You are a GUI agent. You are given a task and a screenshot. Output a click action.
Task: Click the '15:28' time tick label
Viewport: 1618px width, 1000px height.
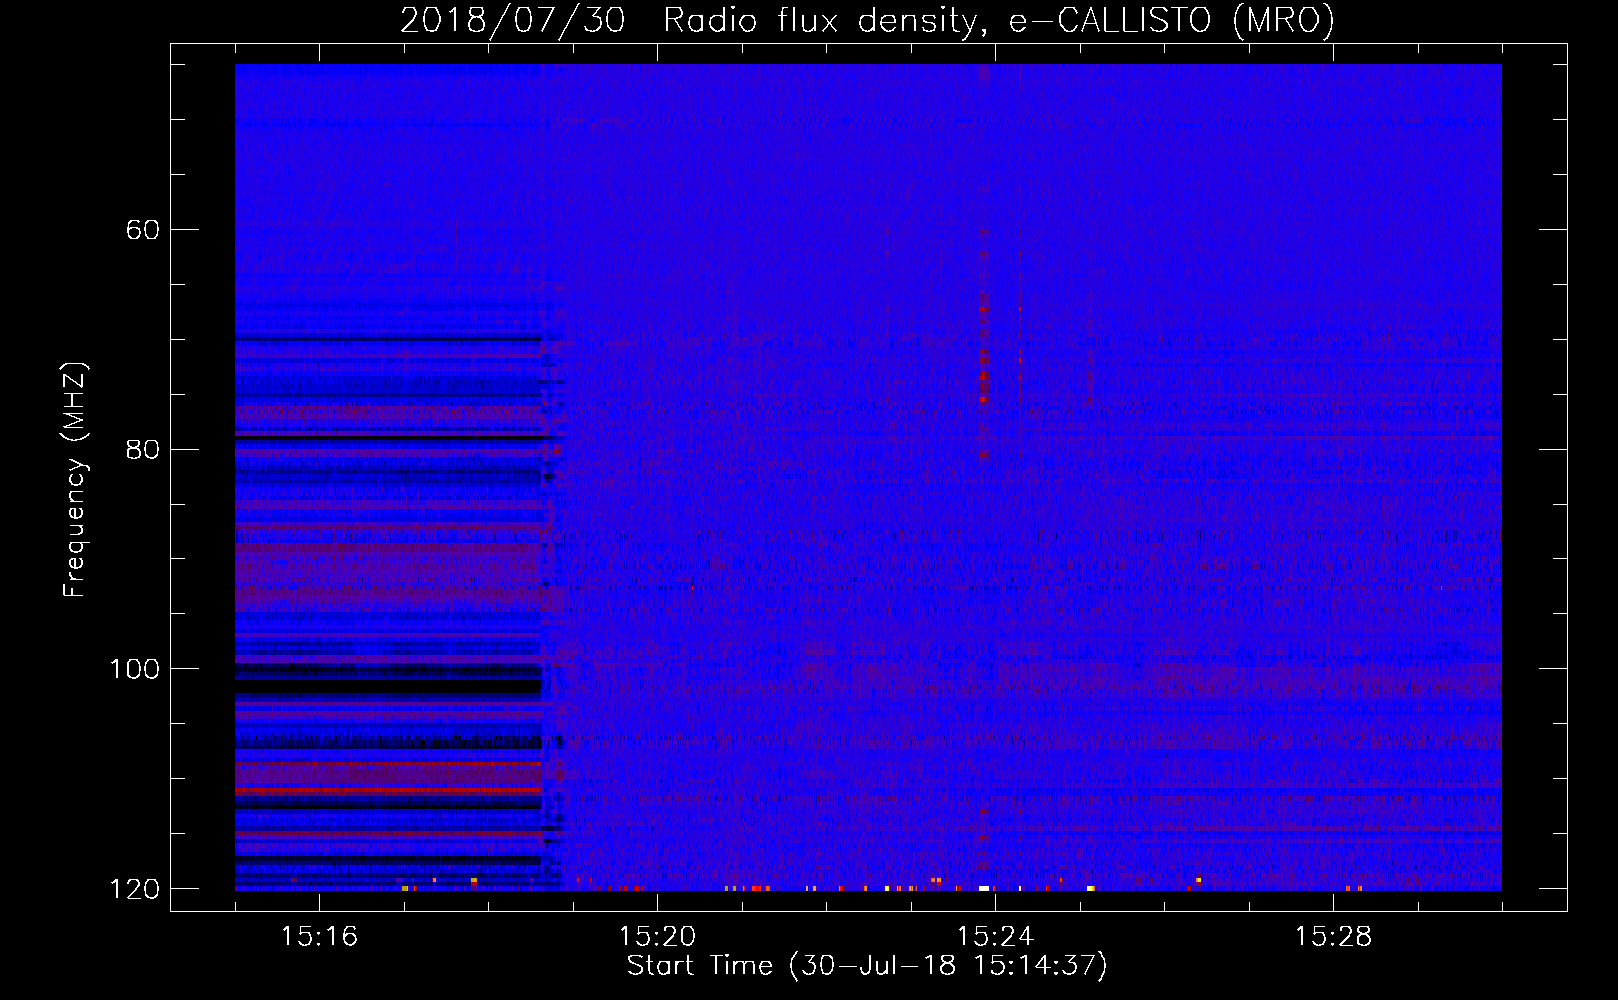1333,936
